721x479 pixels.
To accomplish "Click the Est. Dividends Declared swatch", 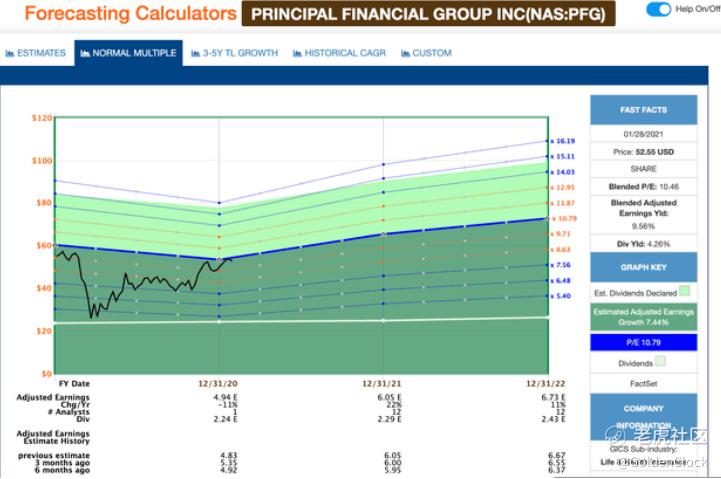I will (685, 291).
